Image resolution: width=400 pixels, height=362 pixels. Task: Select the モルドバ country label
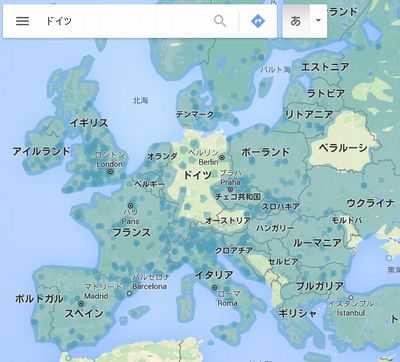[347, 220]
